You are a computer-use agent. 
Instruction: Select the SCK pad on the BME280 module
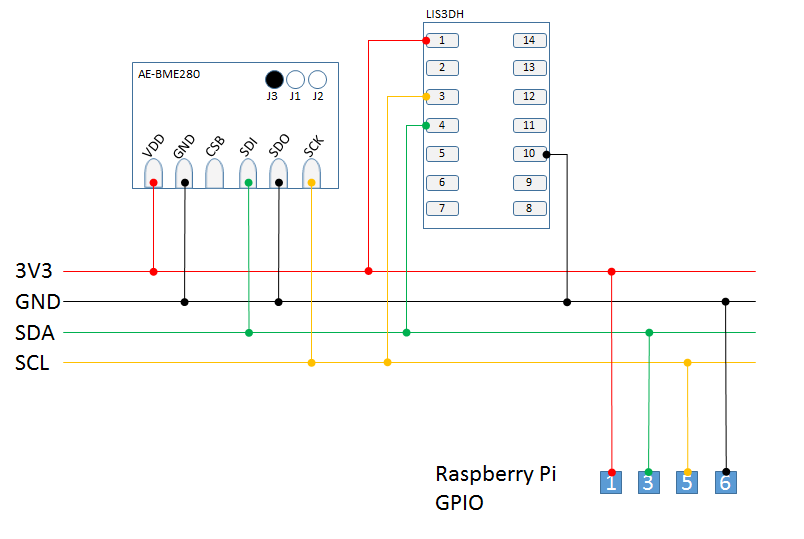(311, 173)
